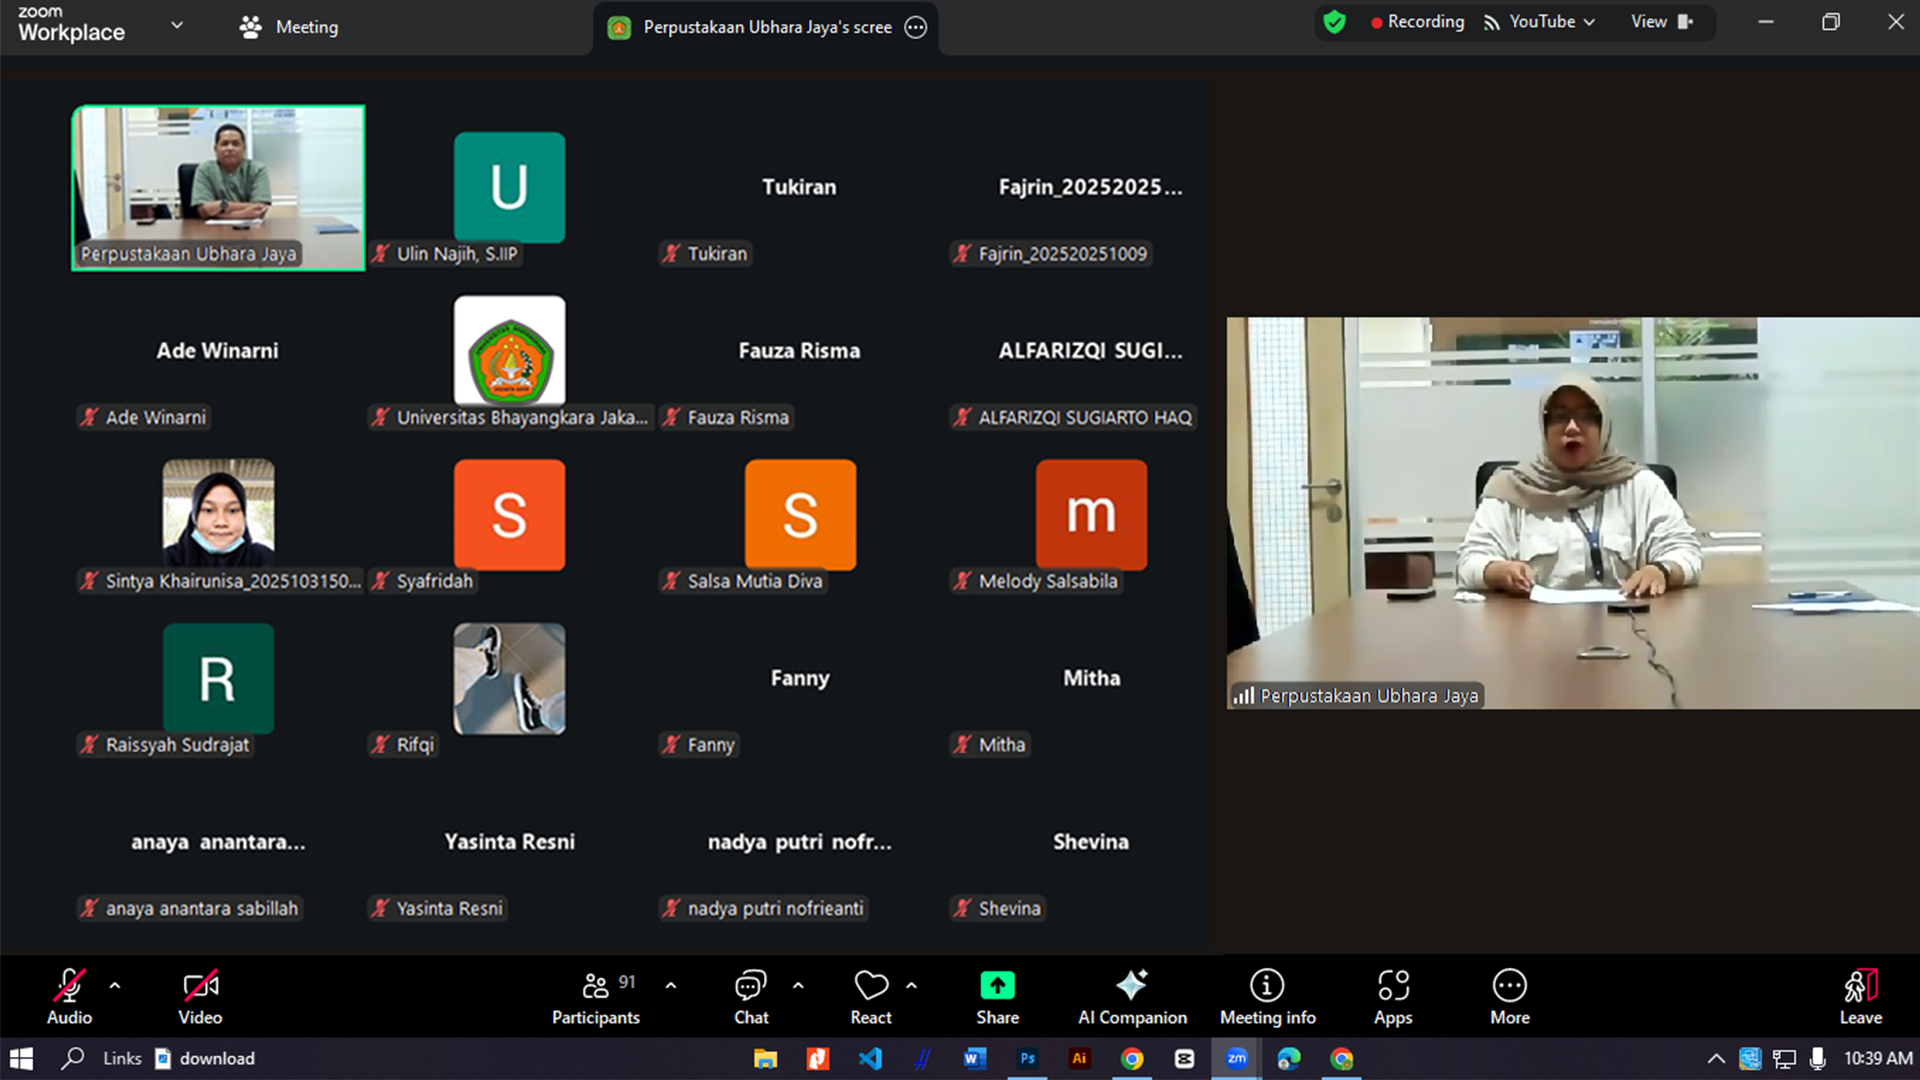Select Sintya Khairunisa's video thumbnail
This screenshot has height=1080, width=1920.
218,513
